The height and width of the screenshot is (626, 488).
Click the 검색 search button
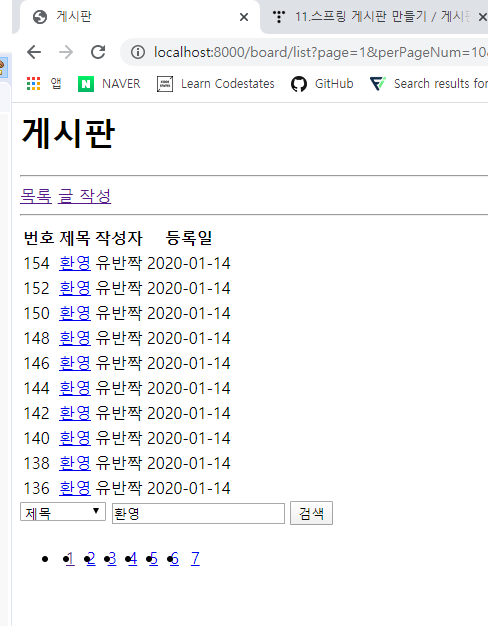point(311,513)
